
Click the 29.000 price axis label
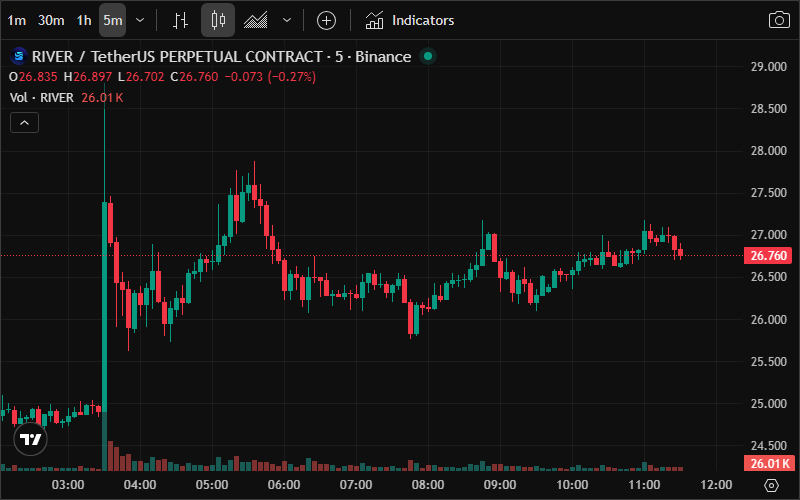click(768, 66)
